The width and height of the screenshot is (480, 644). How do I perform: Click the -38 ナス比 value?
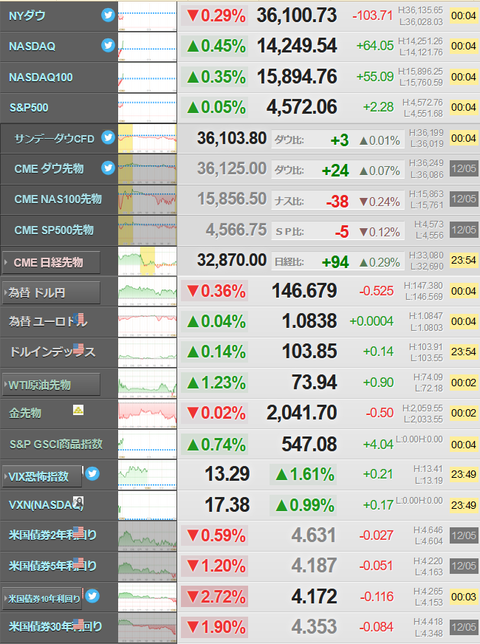(338, 201)
